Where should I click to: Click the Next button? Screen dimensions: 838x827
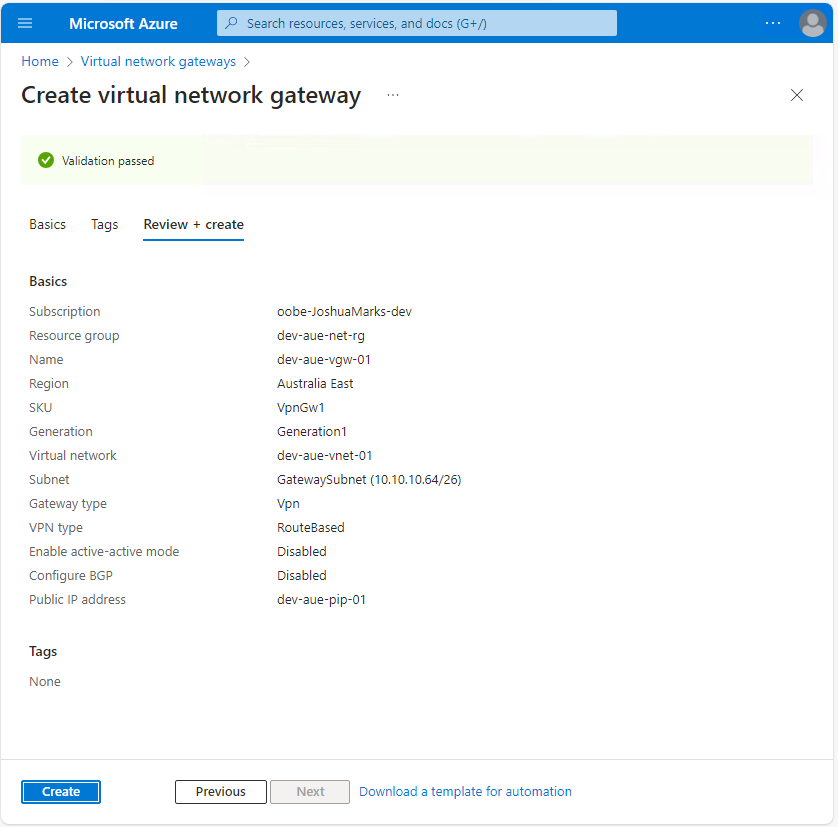(310, 791)
